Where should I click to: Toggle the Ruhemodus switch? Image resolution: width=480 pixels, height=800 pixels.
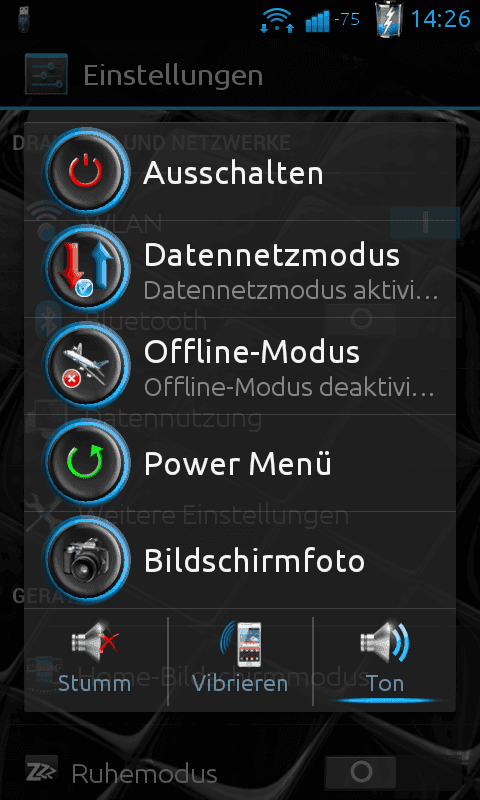click(x=361, y=771)
